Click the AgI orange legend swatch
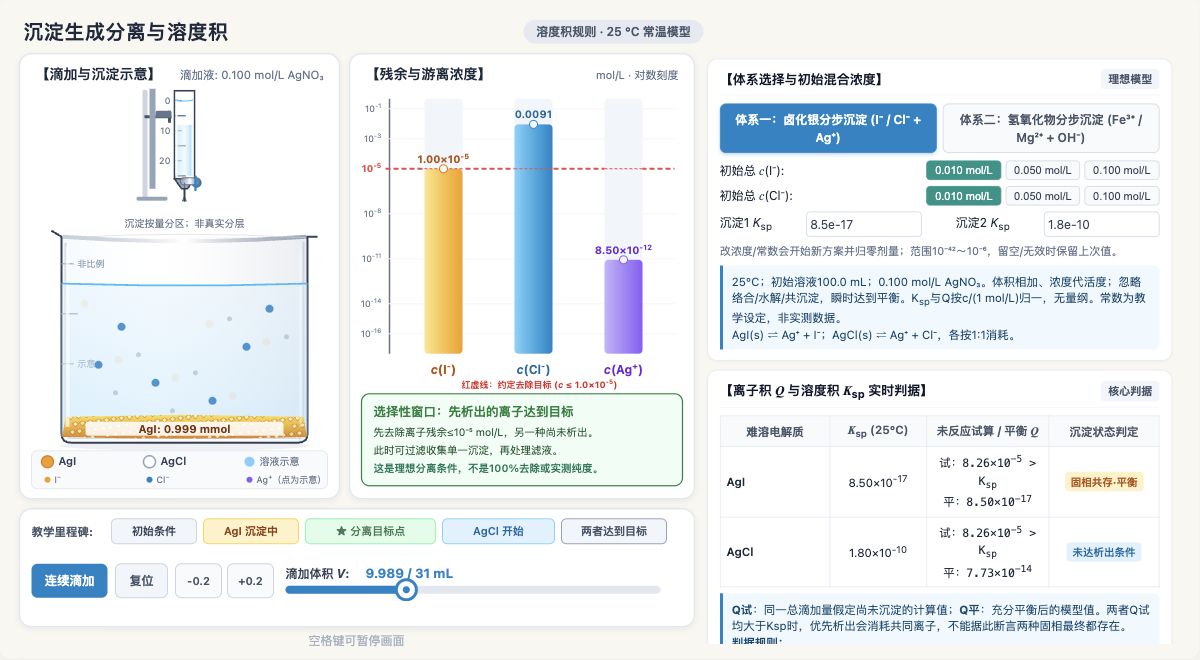 click(47, 462)
